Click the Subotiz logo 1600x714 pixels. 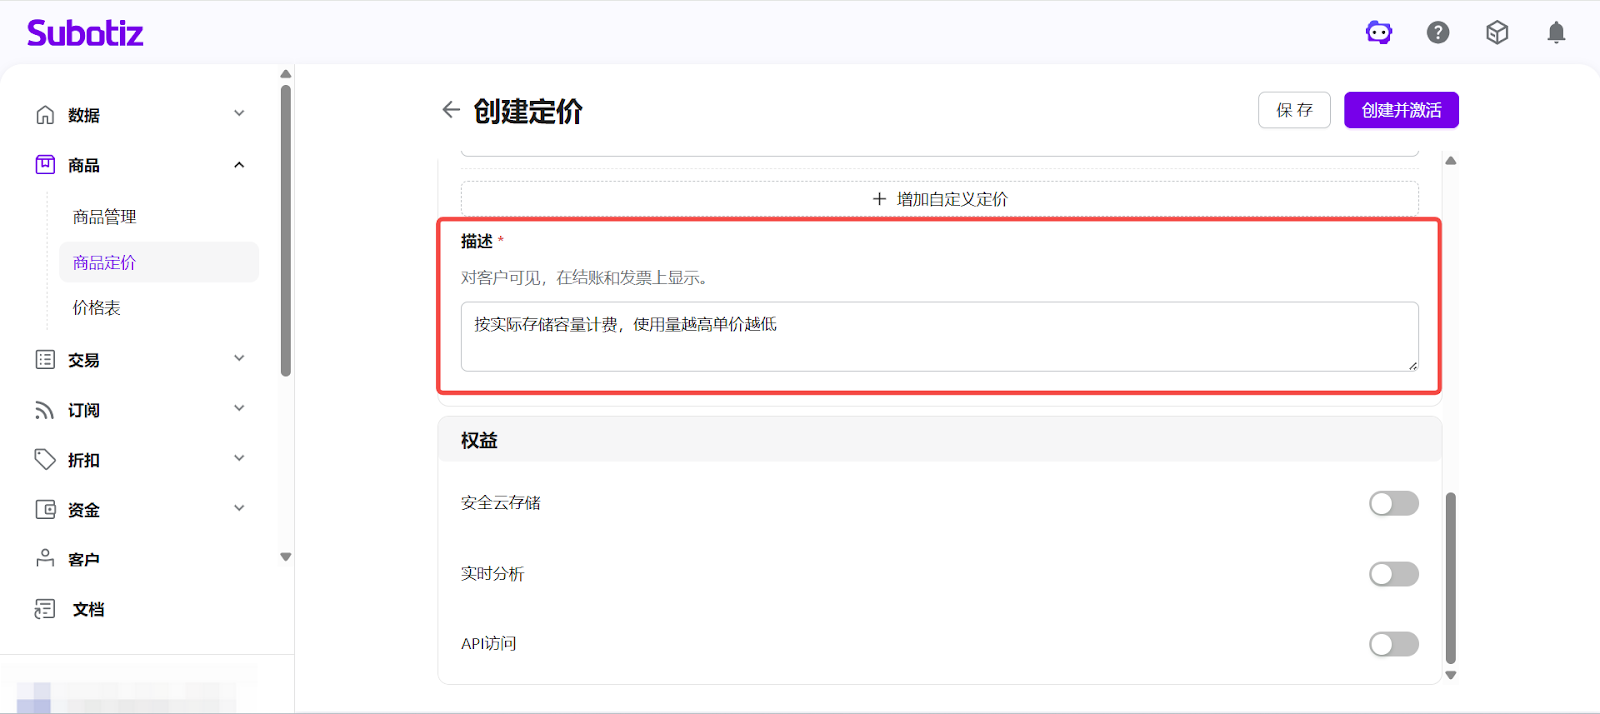[x=85, y=33]
